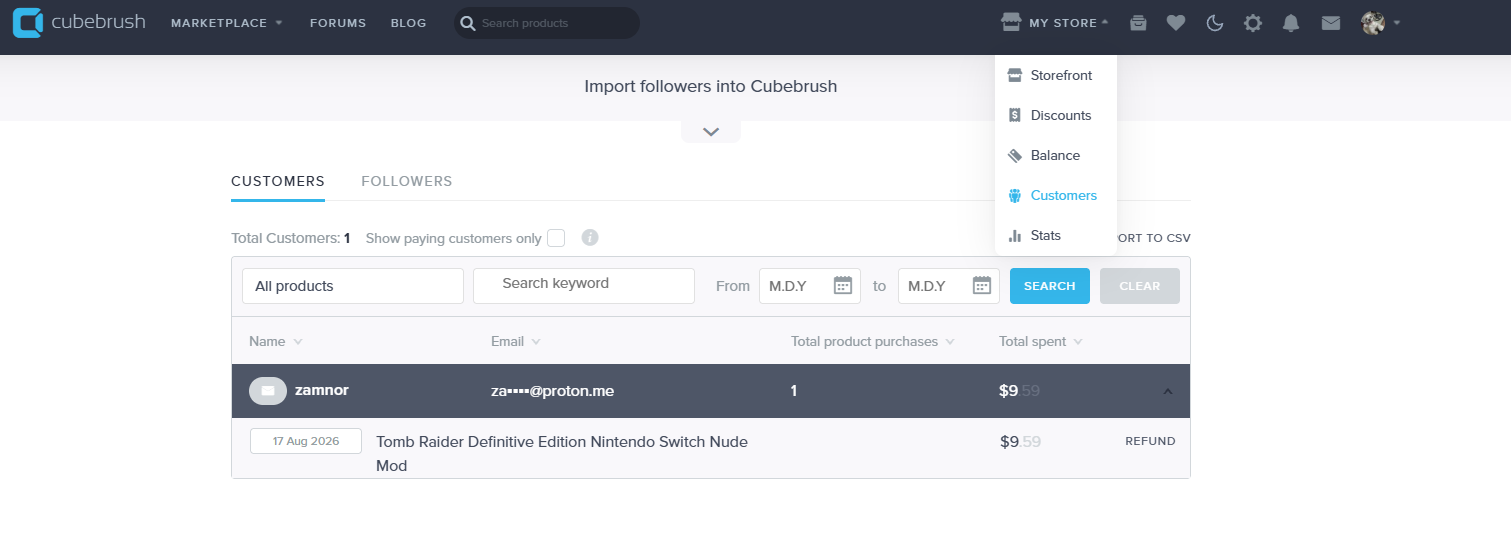1511x552 pixels.
Task: Expand the Import followers panel chevron
Action: tap(711, 132)
